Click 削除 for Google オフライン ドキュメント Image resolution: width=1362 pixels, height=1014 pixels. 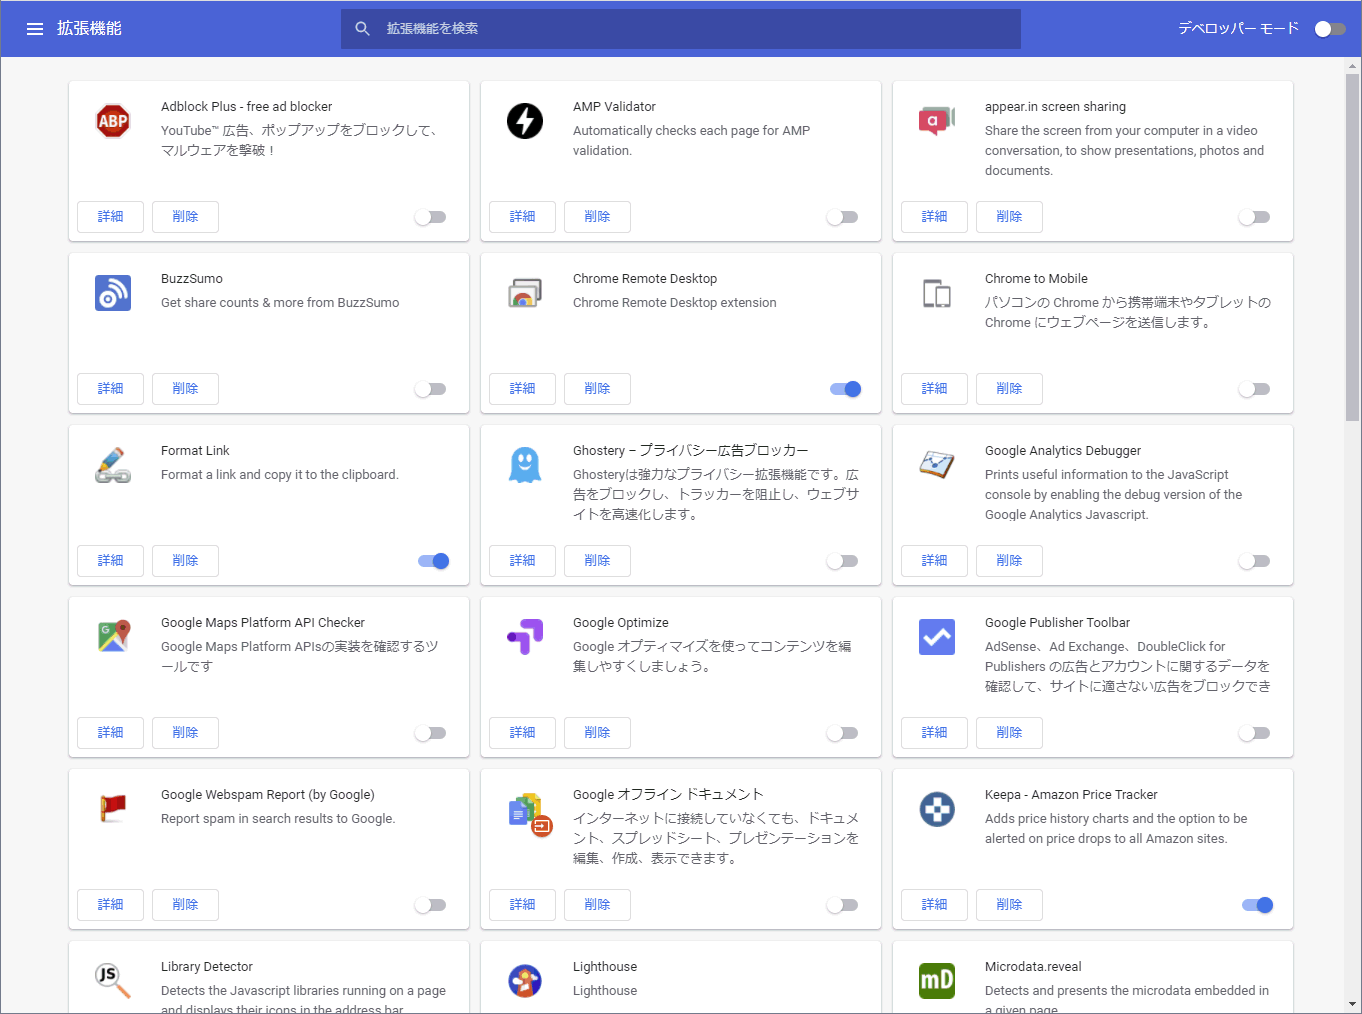click(597, 905)
